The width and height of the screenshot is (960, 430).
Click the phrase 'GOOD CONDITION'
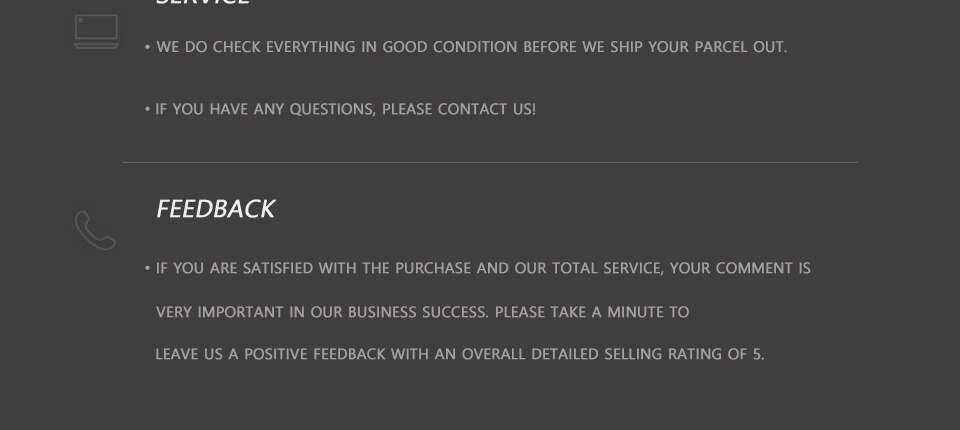(450, 47)
